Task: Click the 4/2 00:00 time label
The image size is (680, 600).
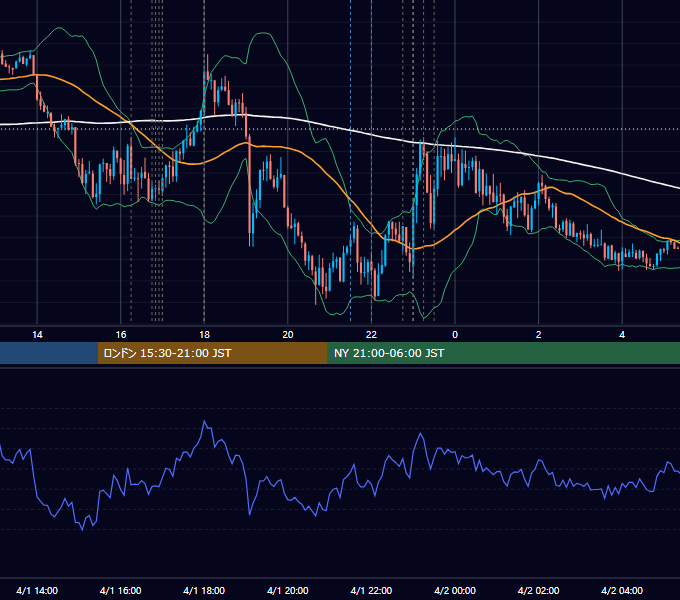Action: point(455,590)
